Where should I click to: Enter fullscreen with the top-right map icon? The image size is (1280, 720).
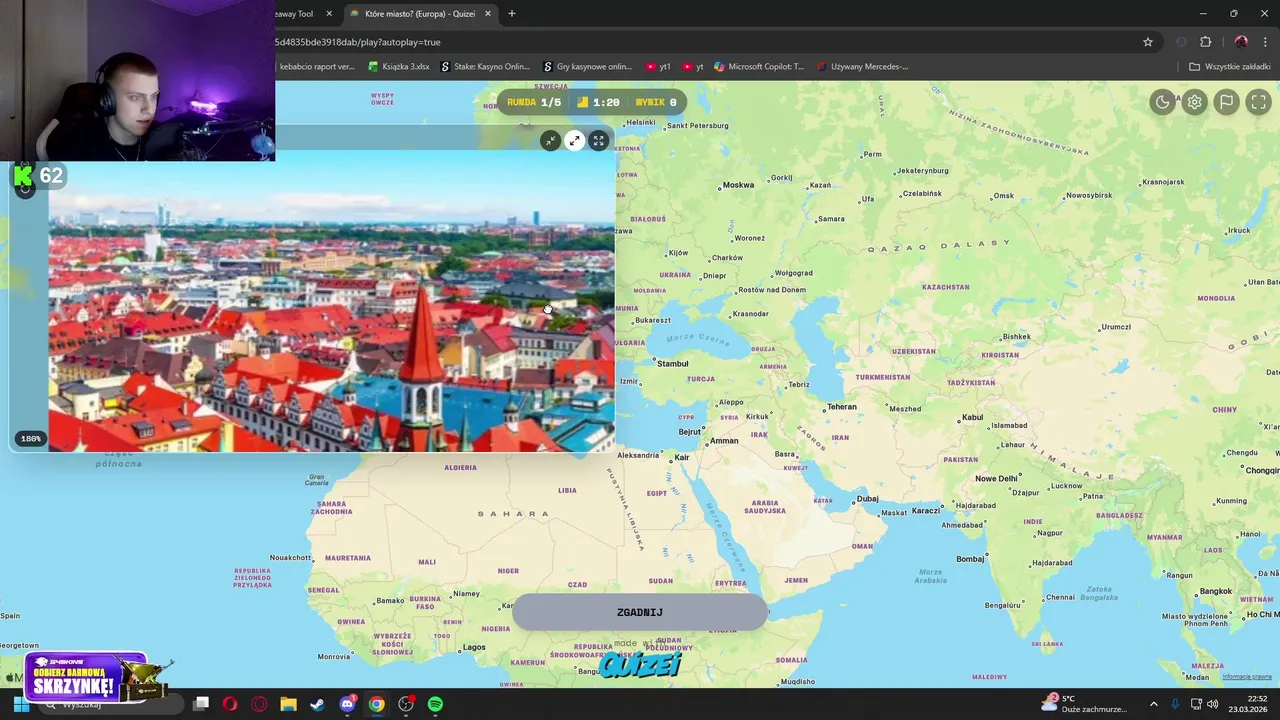tap(1259, 102)
